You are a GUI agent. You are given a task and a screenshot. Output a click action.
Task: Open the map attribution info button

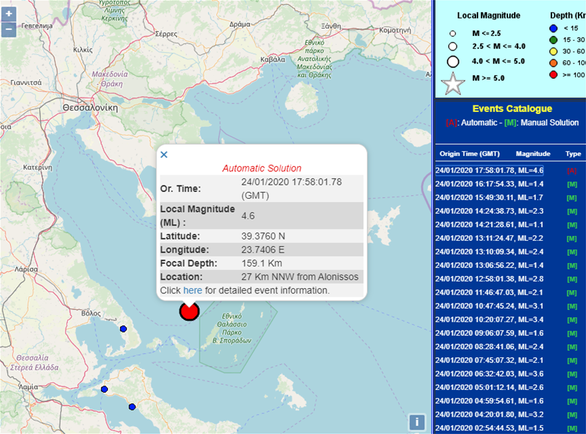coord(417,422)
